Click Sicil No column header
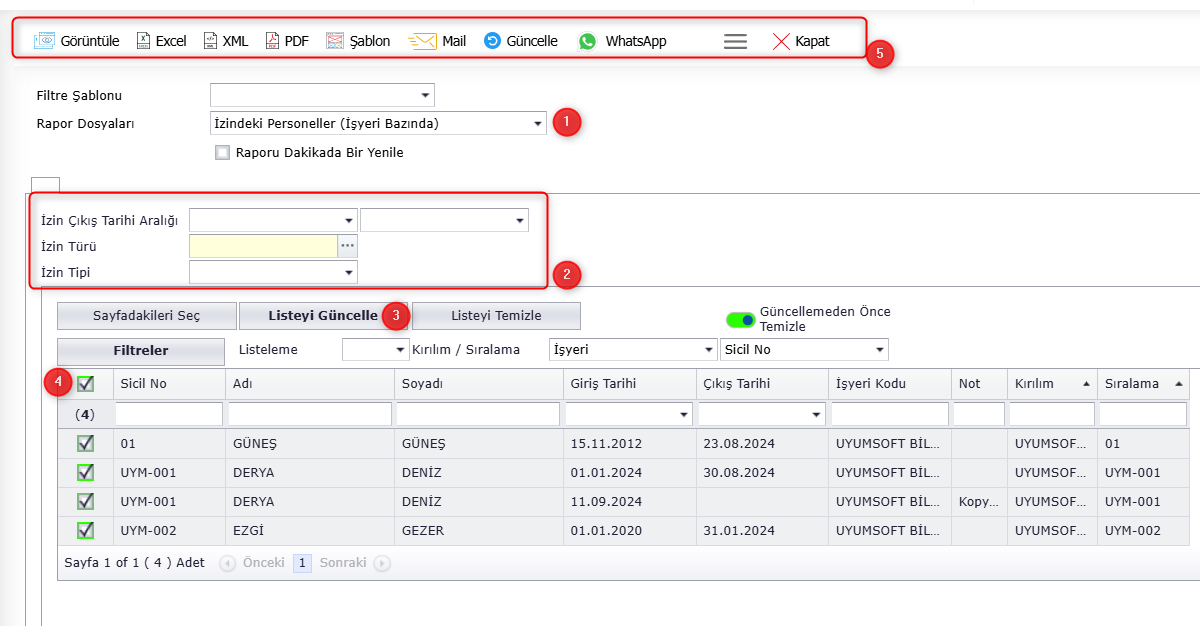 tap(169, 384)
